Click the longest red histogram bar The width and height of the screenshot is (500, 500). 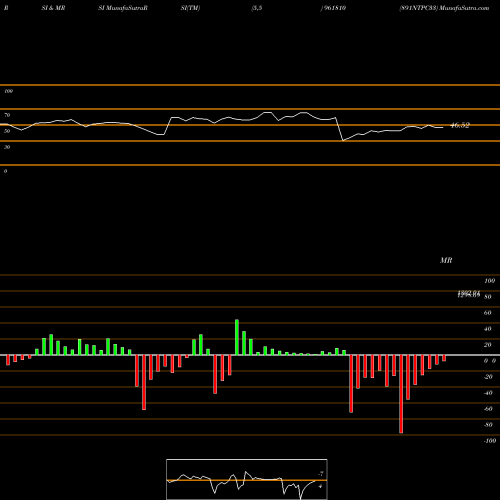(x=401, y=394)
